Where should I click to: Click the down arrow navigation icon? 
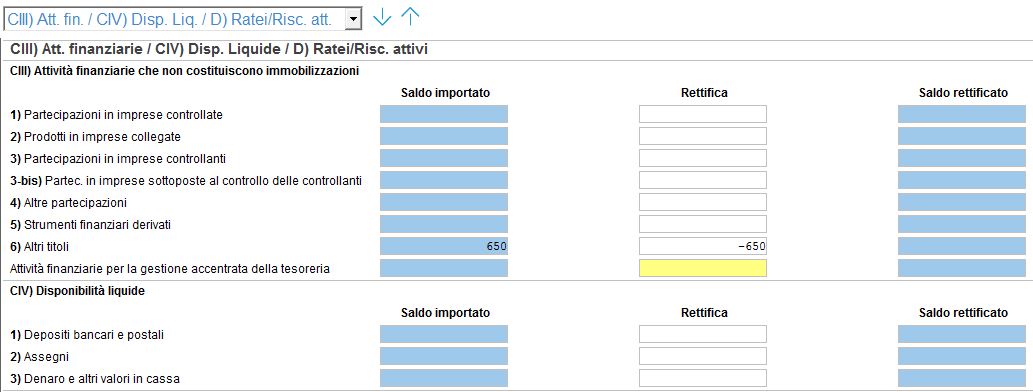382,18
